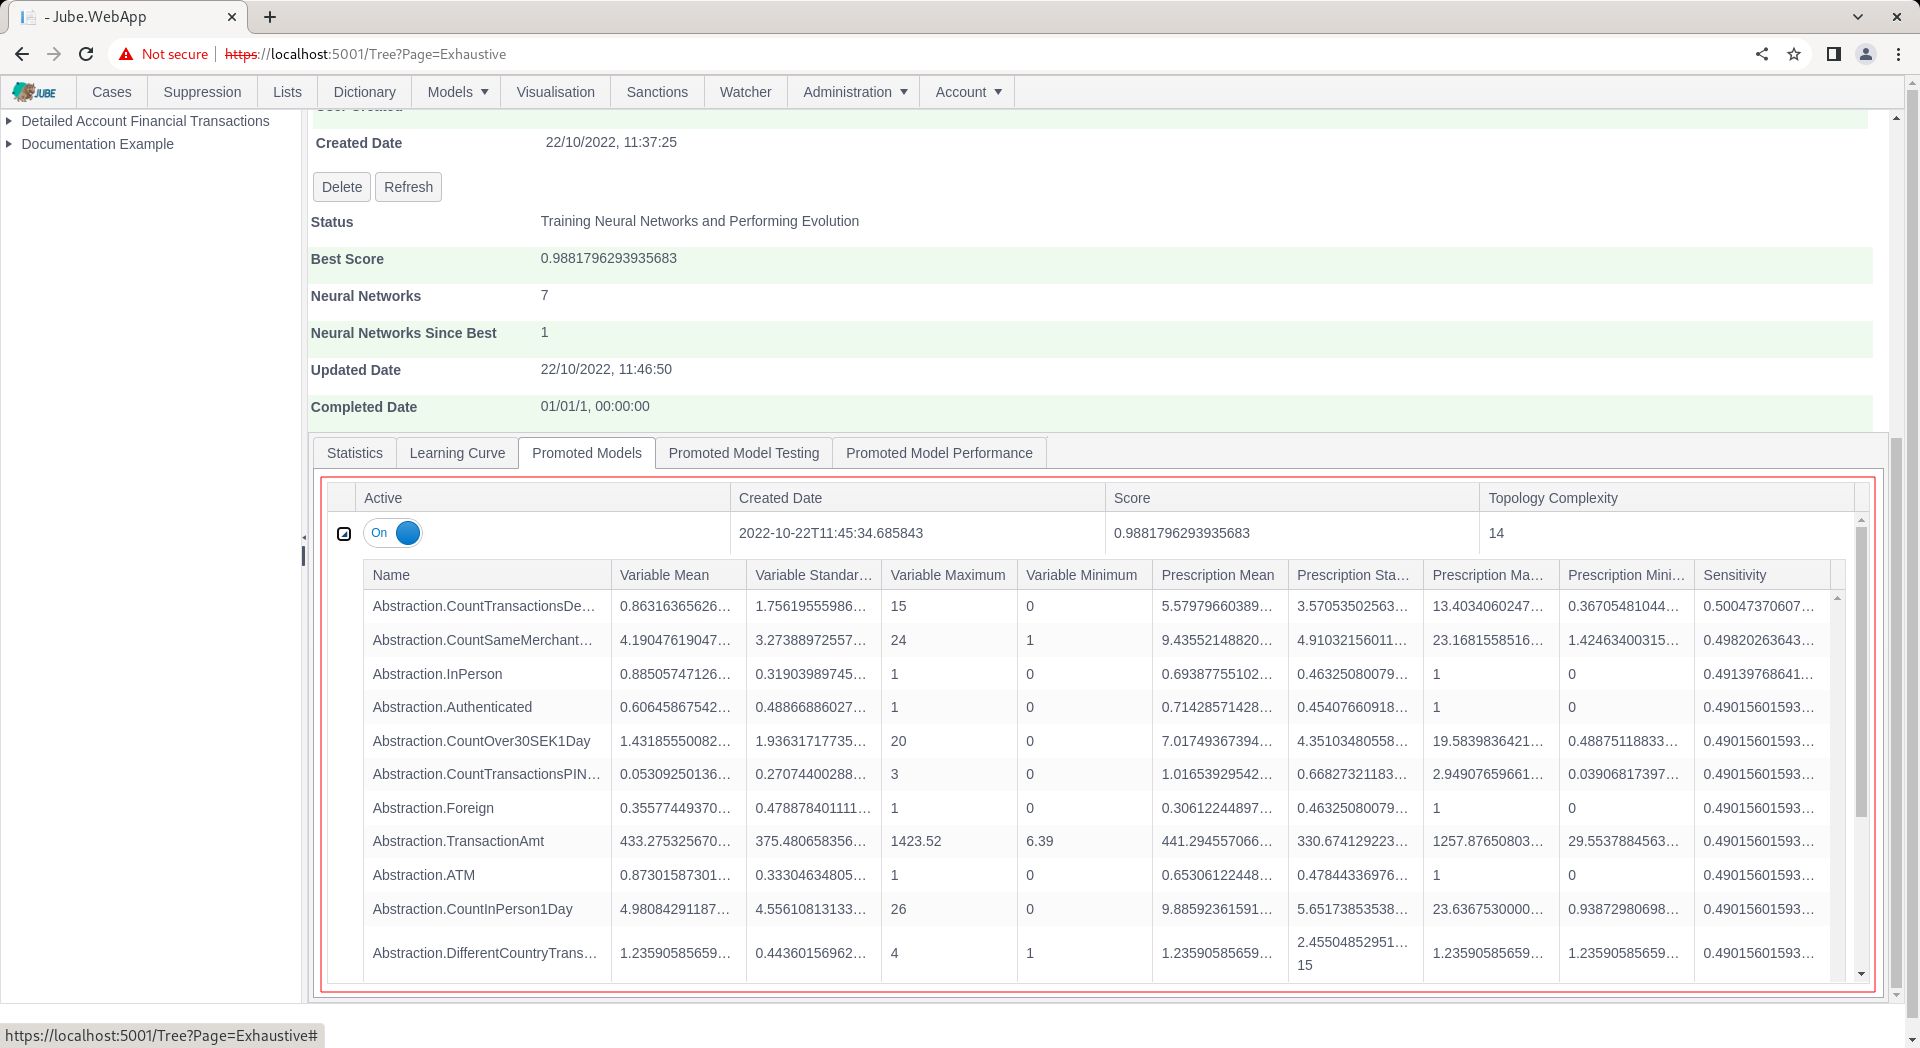Select Detailed Account Financial Transactions tree item
1920x1048 pixels.
click(x=145, y=121)
